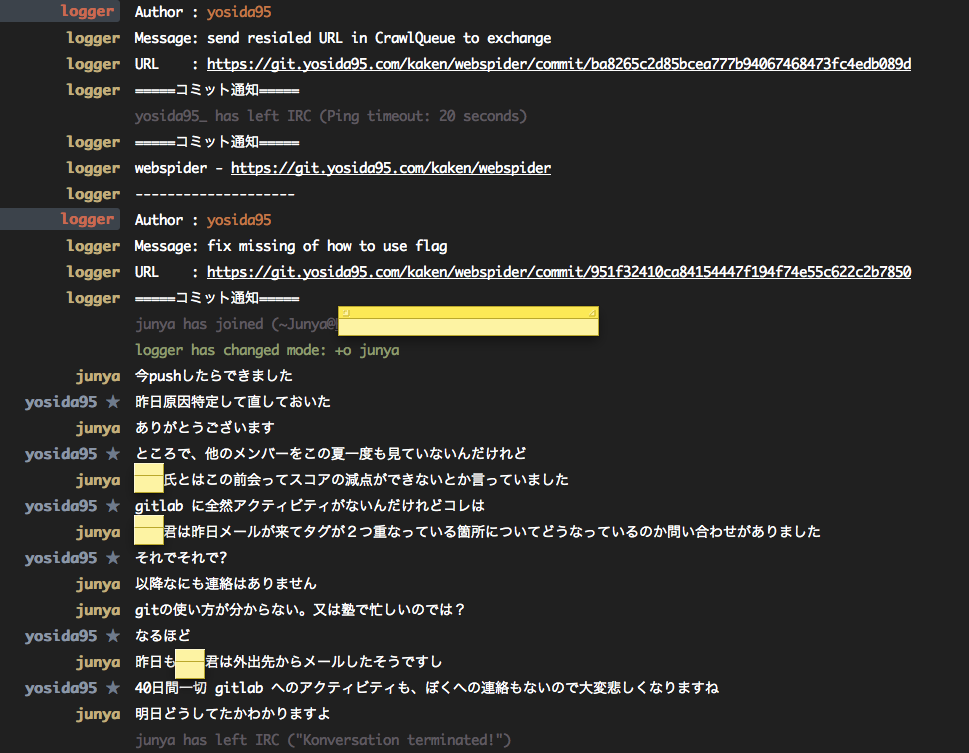The image size is (969, 753).
Task: Click the star next to the gitlab に全然アクティビティ message
Action: point(113,506)
